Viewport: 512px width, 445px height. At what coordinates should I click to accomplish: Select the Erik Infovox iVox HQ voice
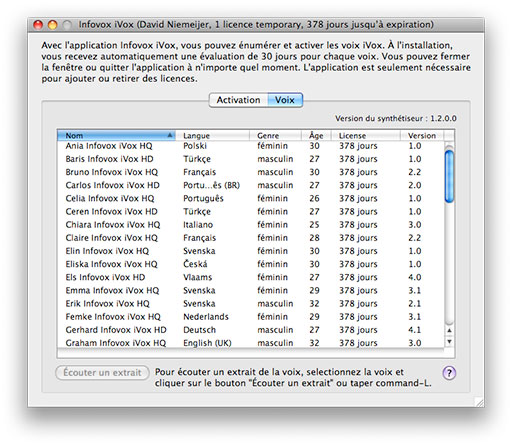coord(251,304)
